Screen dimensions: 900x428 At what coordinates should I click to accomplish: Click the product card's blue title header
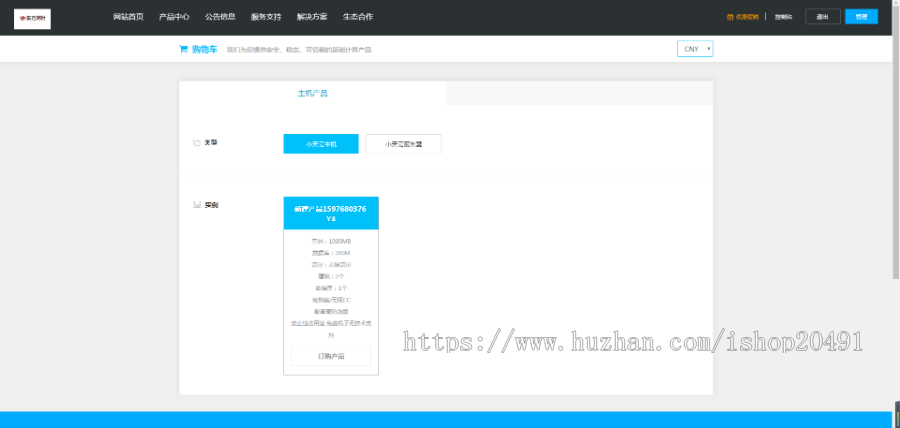pos(331,213)
